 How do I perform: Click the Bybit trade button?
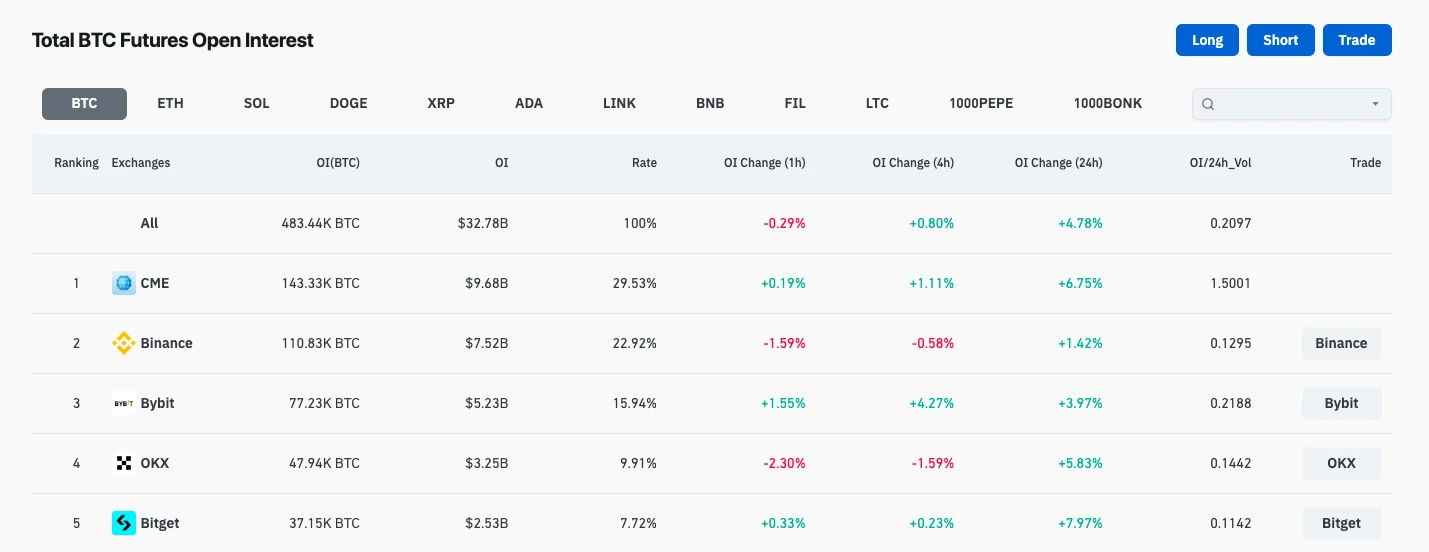pyautogui.click(x=1341, y=403)
